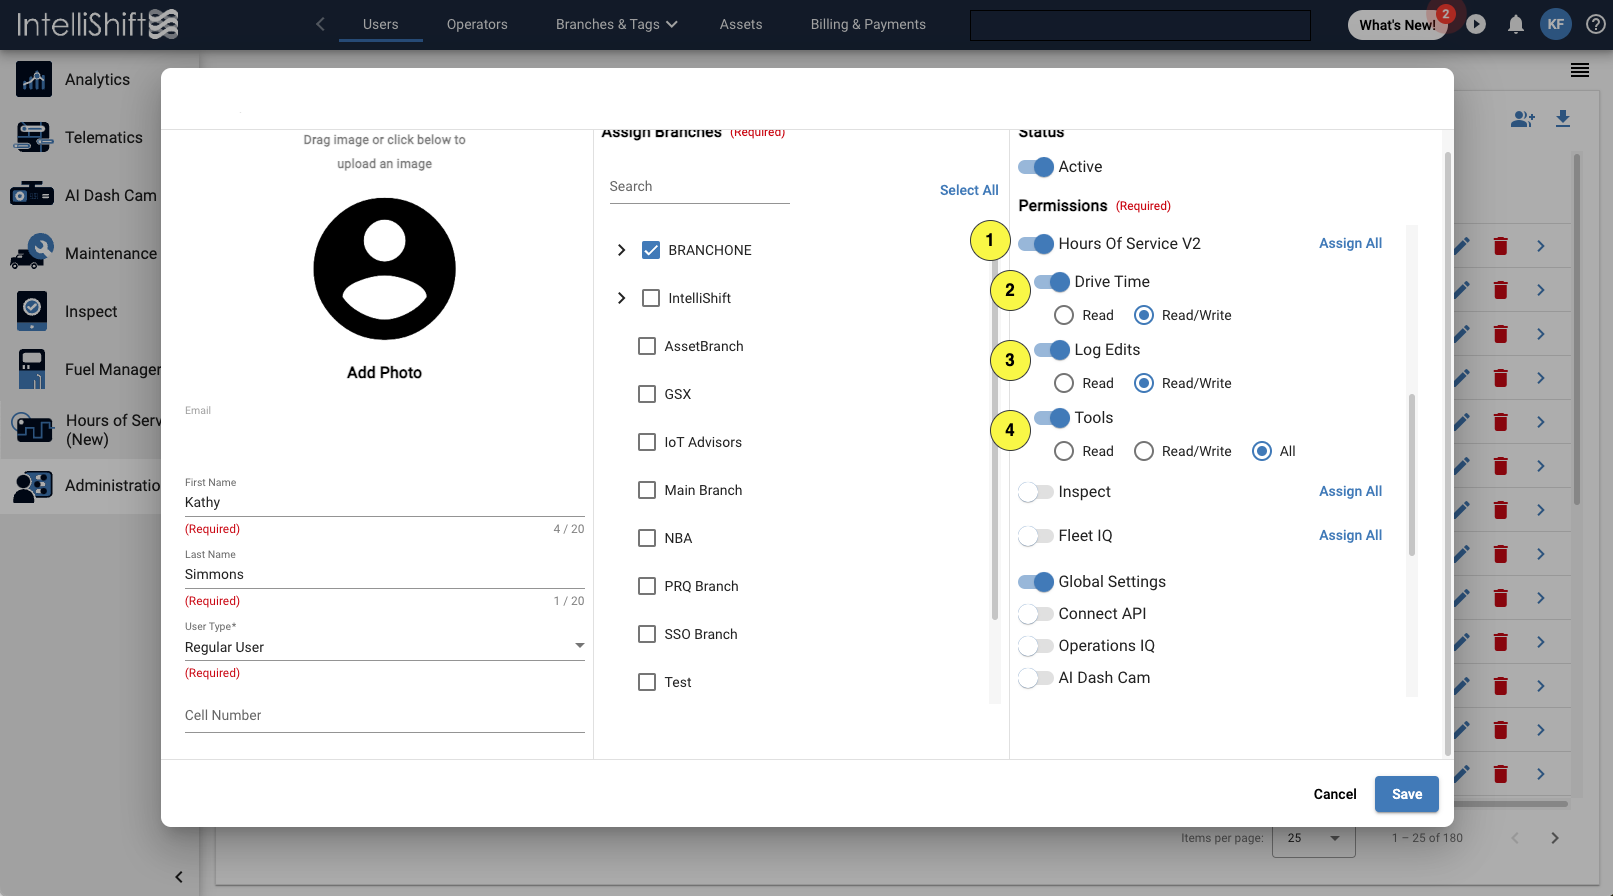
Task: Select Read radio under Drive Time
Action: click(1064, 315)
